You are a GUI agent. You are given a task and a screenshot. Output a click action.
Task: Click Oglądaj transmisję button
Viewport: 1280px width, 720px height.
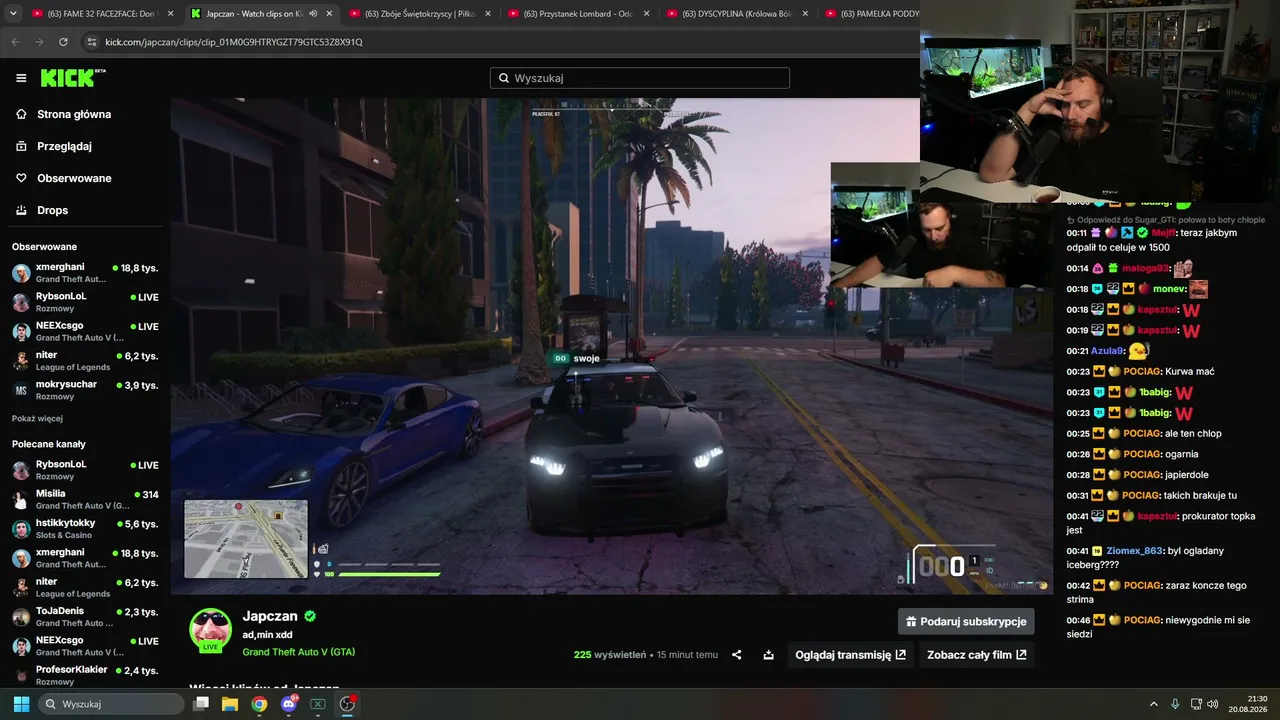tap(850, 655)
